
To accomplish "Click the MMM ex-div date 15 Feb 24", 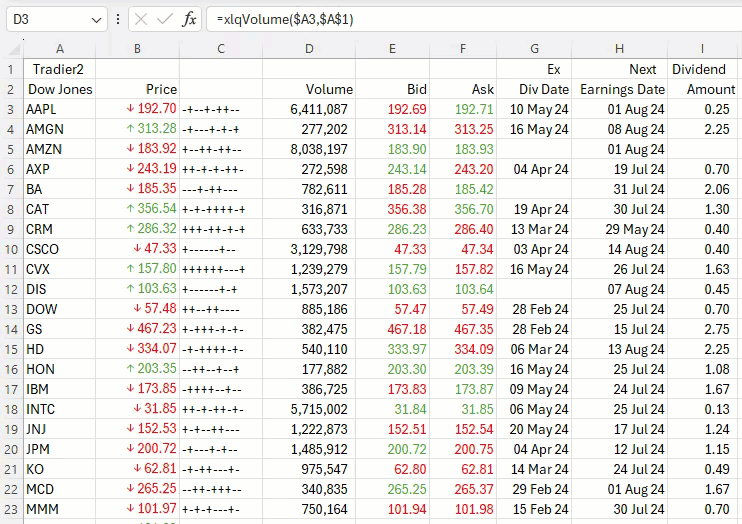I will (534, 509).
